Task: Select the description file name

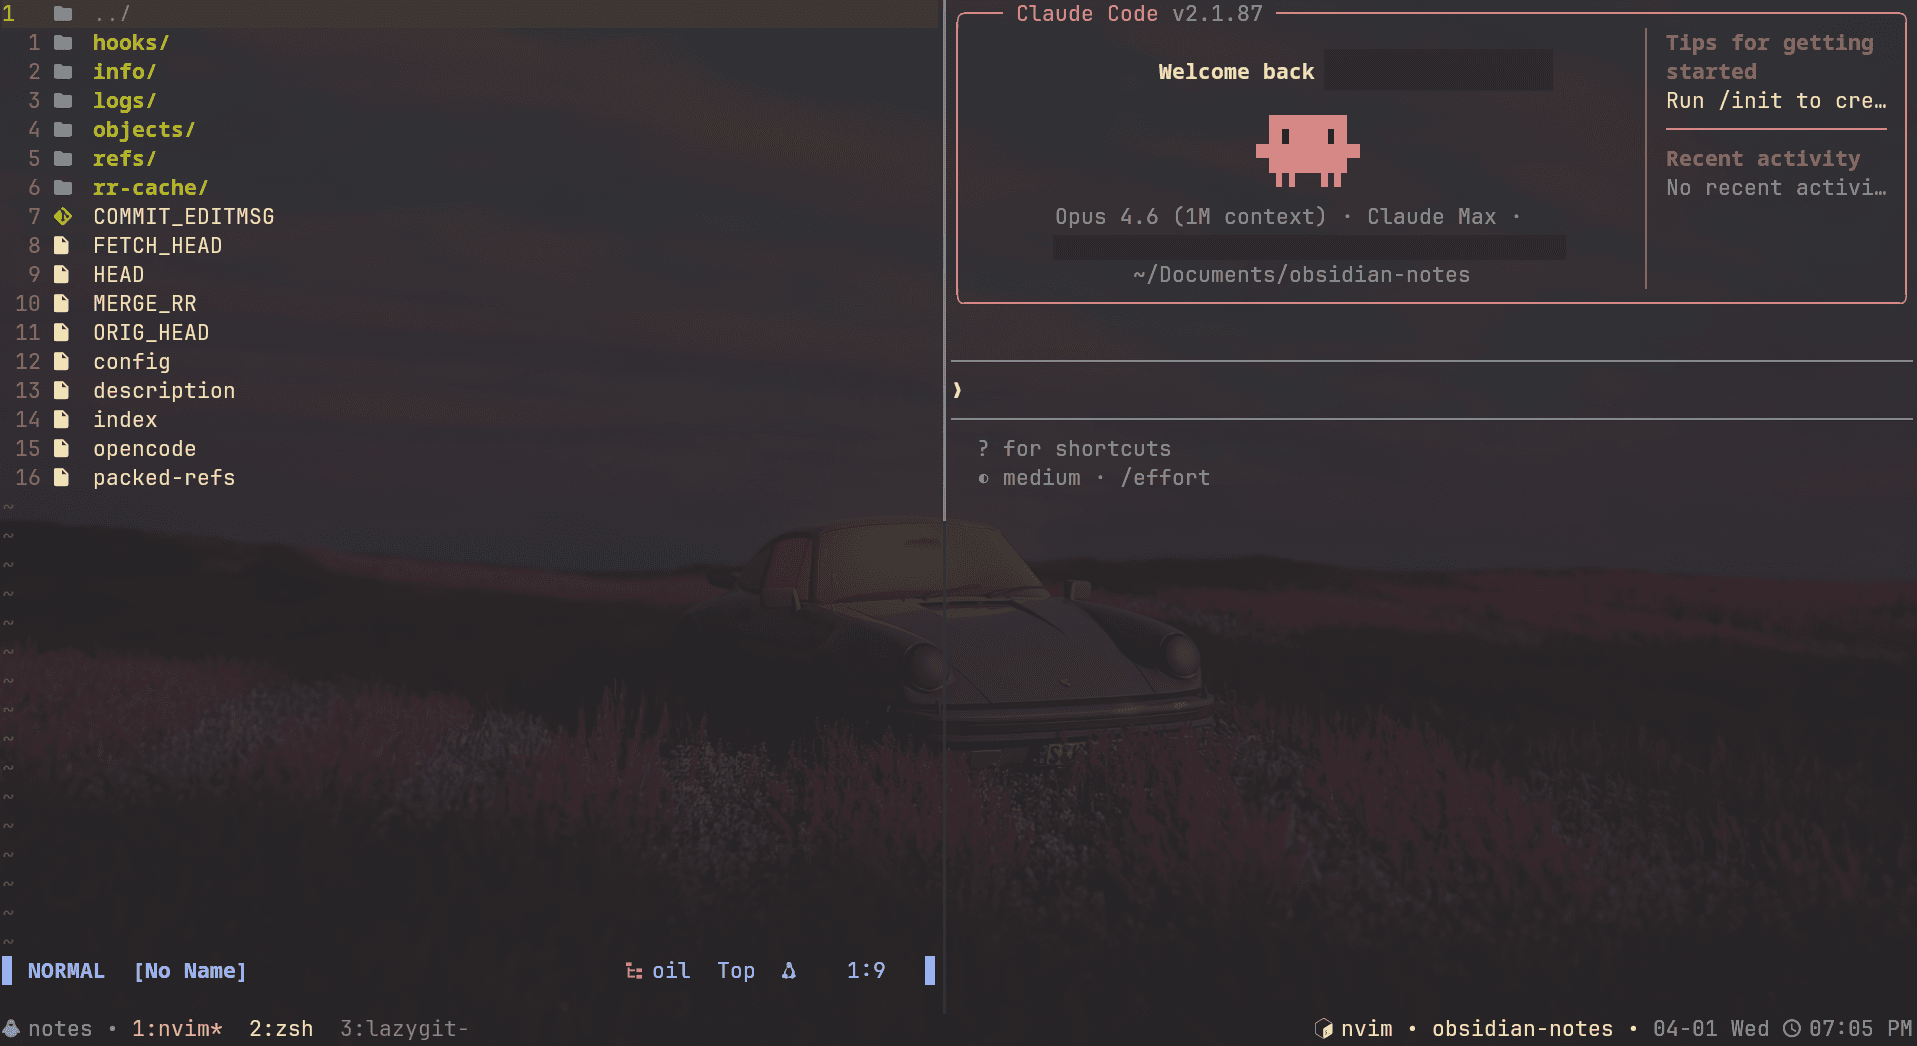Action: point(164,391)
